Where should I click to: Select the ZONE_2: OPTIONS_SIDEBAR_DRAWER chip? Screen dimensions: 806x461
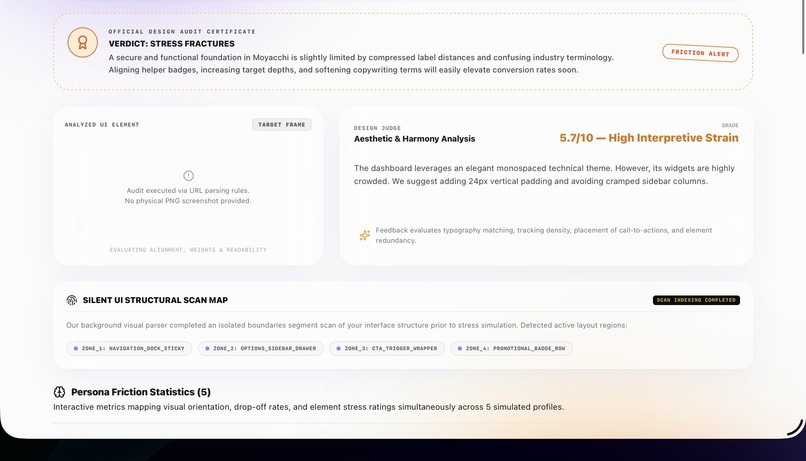[261, 348]
